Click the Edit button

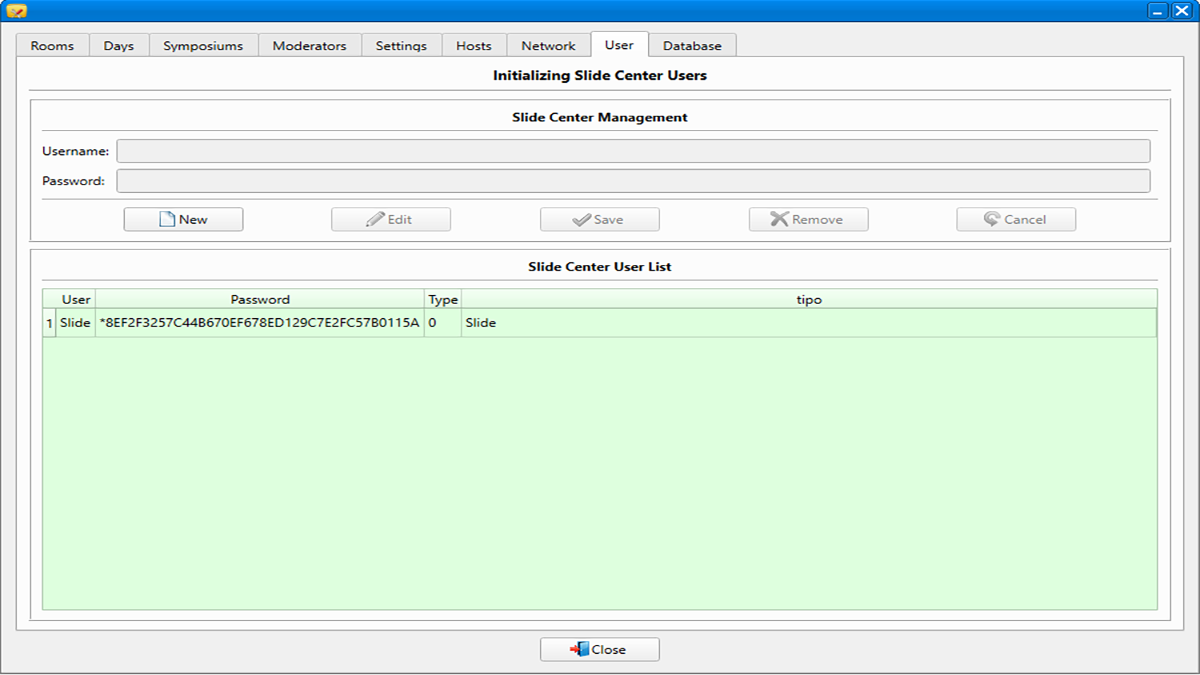[391, 219]
